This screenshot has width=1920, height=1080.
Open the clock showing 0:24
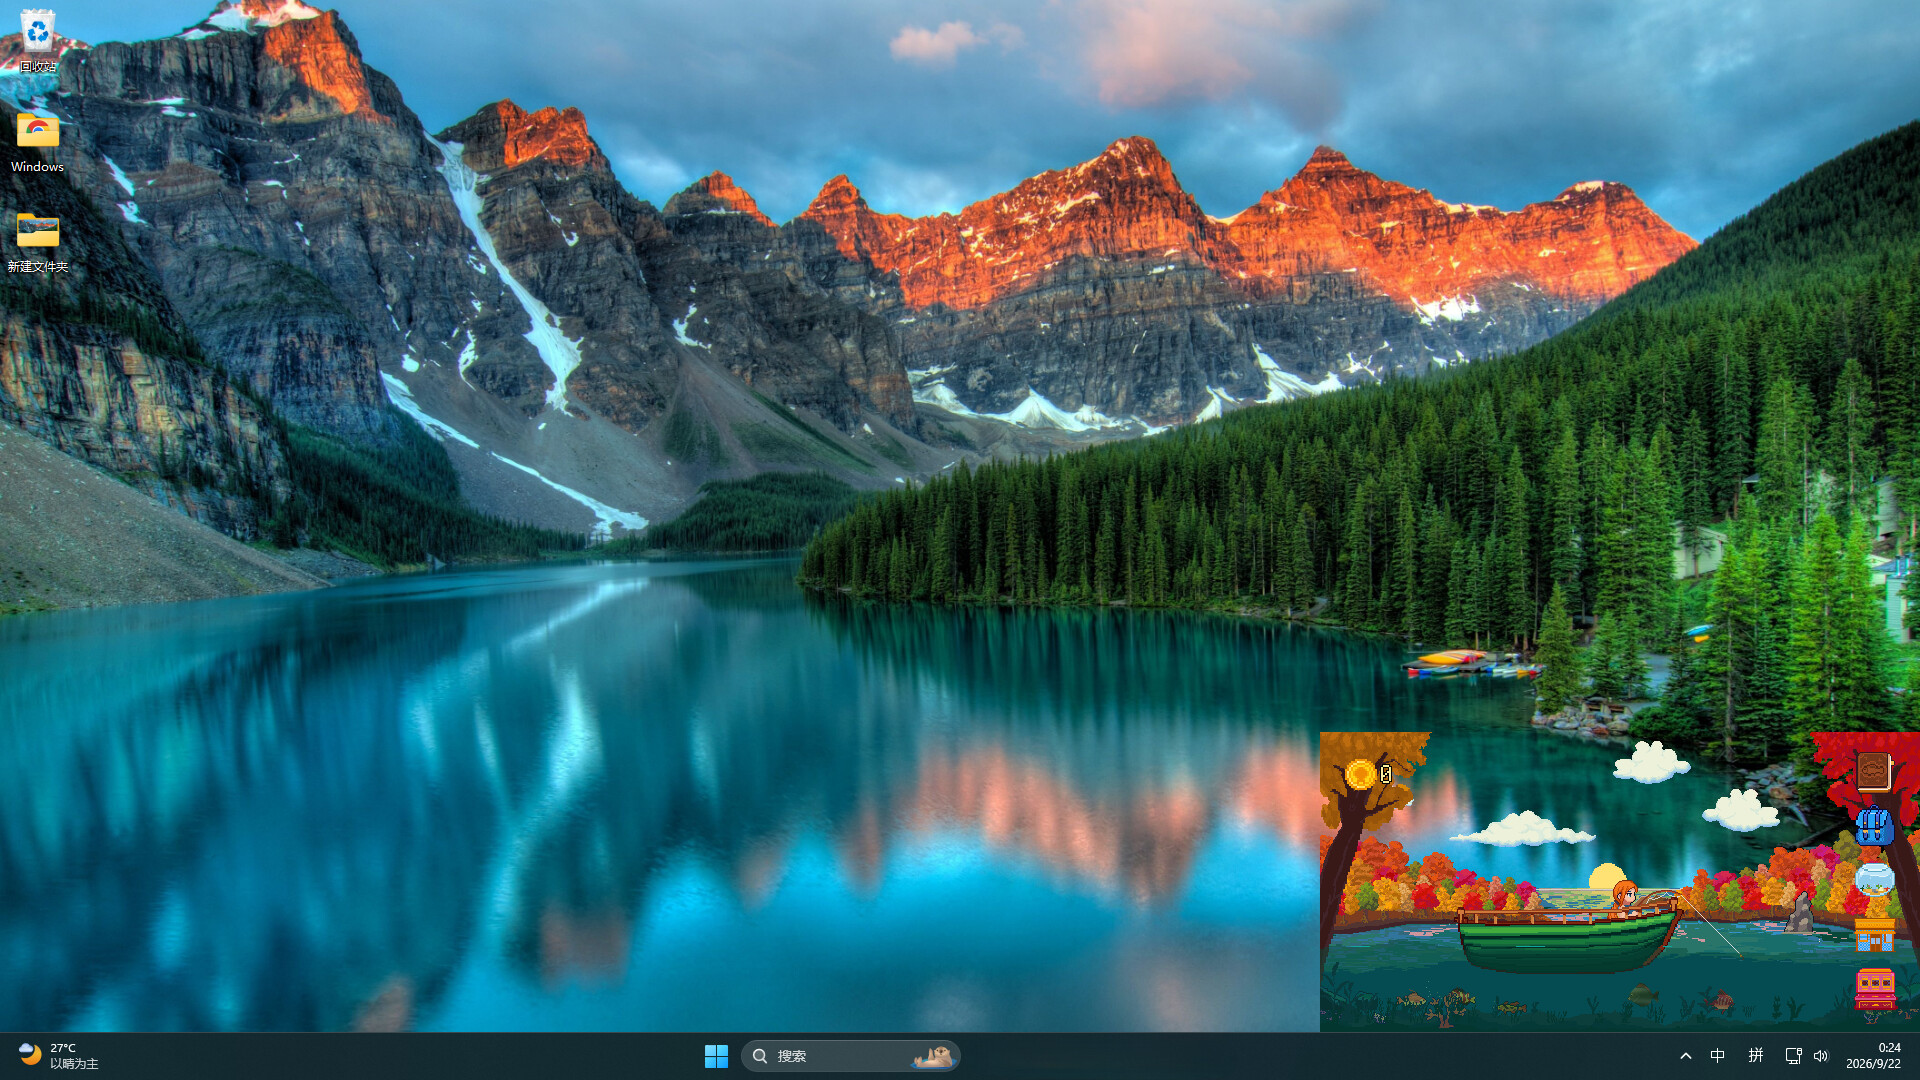click(1874, 1056)
